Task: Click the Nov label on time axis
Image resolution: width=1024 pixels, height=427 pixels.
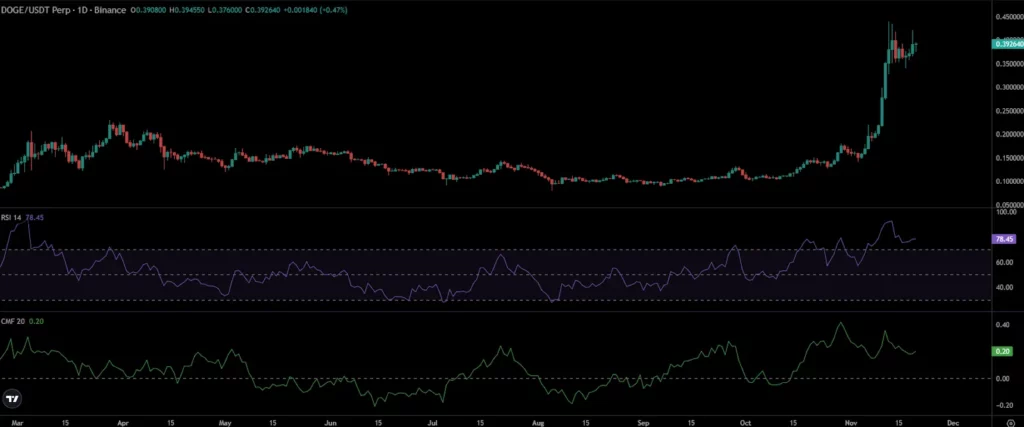Action: (x=850, y=422)
